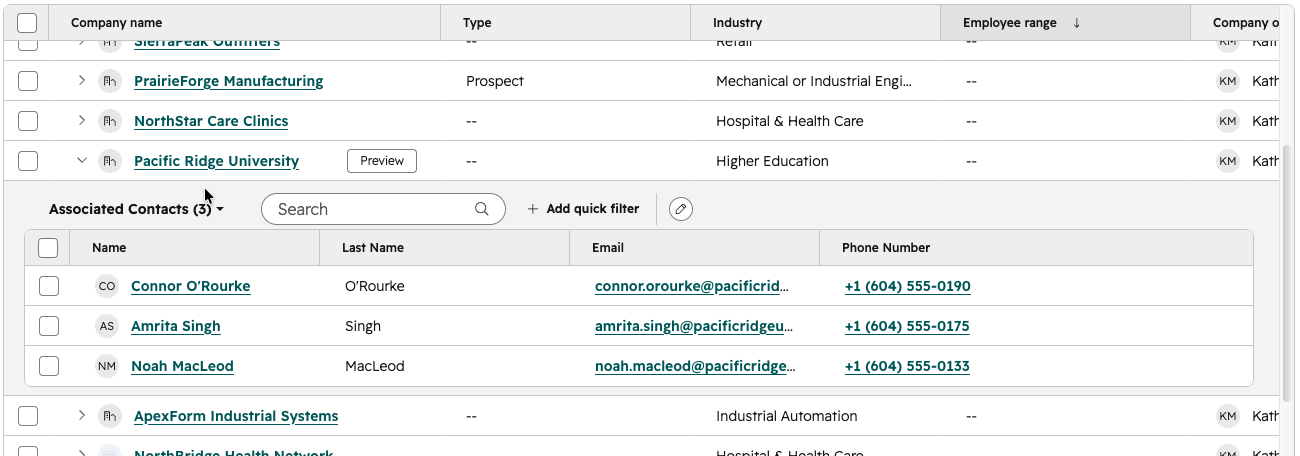
Task: Tick the select-all contacts checkbox
Action: tap(48, 248)
